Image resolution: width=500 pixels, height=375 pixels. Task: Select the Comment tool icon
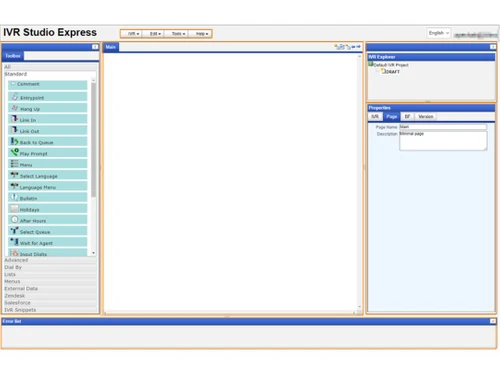pyautogui.click(x=13, y=84)
